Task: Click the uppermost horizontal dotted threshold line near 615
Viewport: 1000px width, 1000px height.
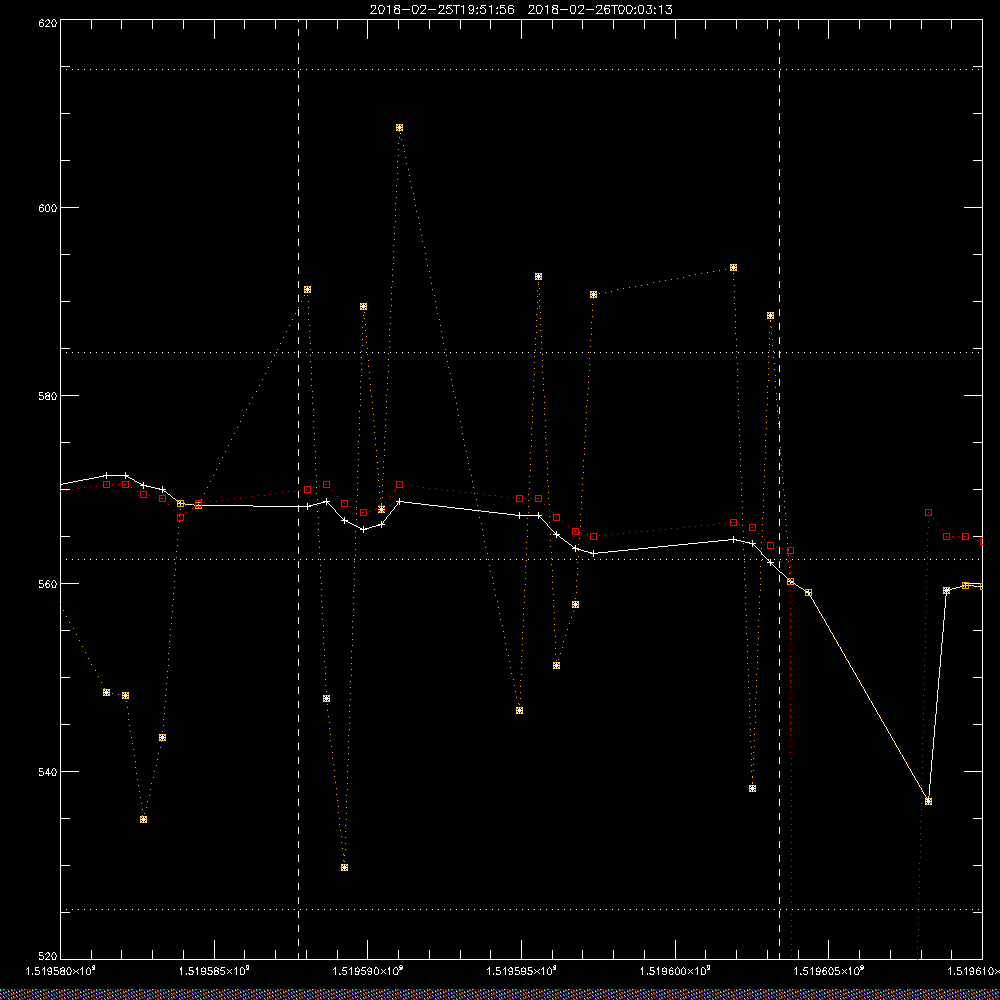Action: (x=521, y=70)
